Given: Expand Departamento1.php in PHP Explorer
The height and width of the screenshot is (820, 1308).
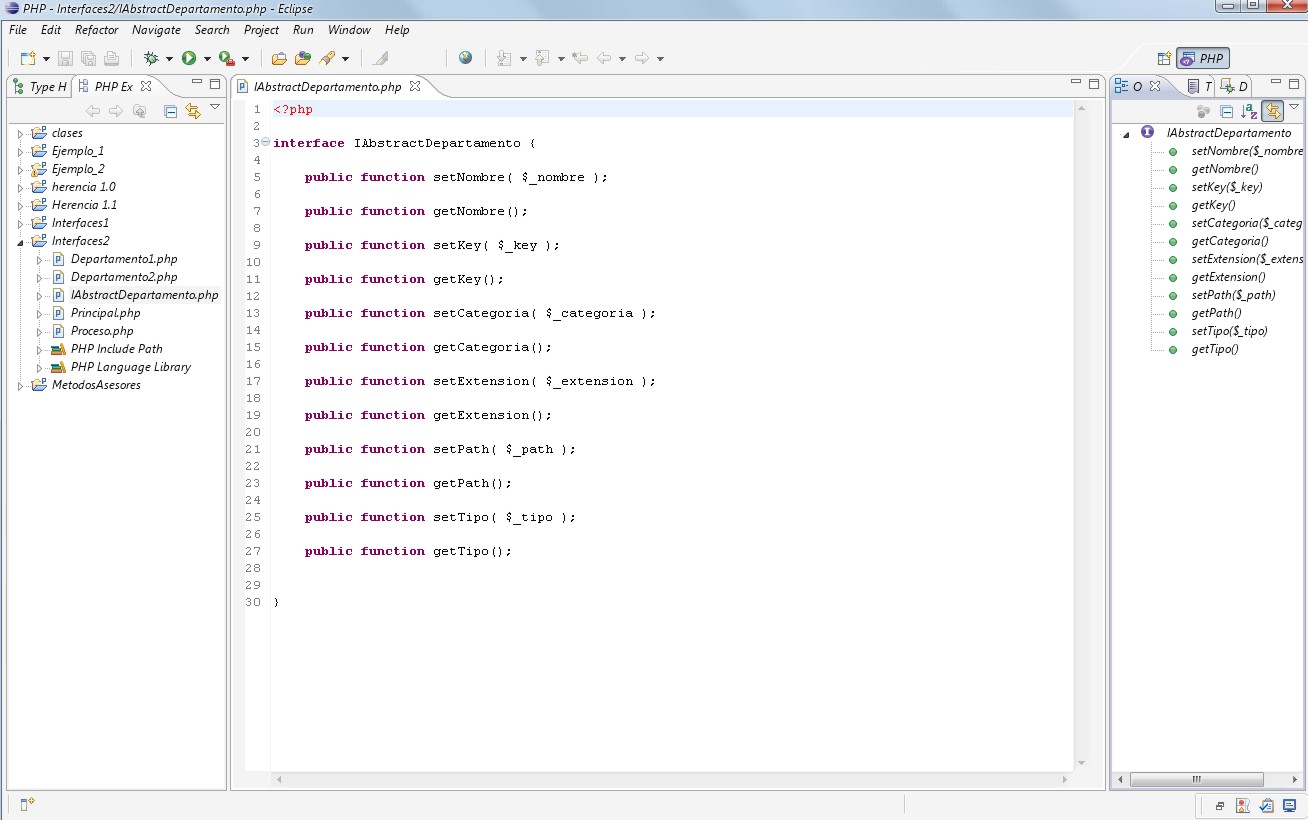Looking at the screenshot, I should pyautogui.click(x=39, y=258).
